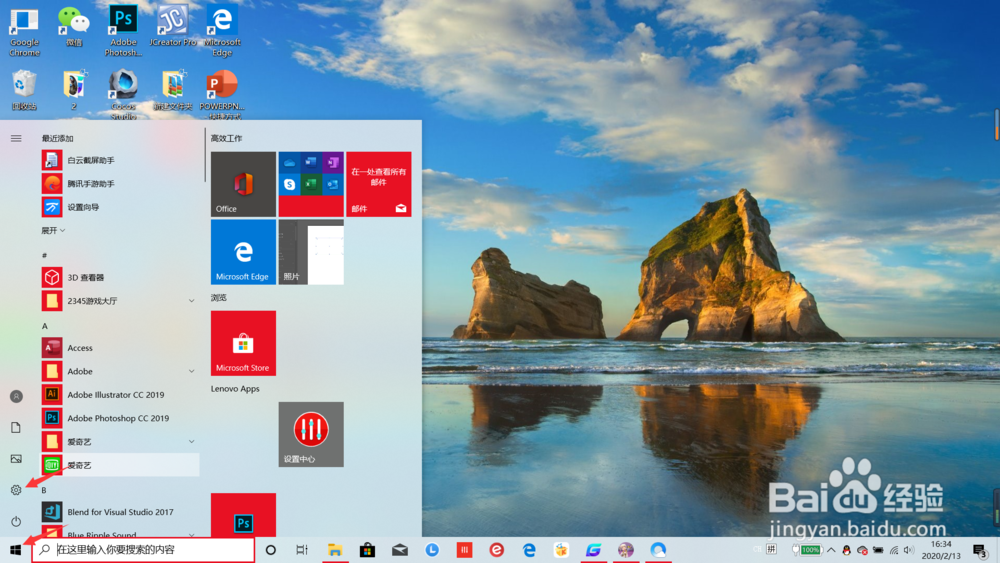Open Cortana circle on taskbar
The image size is (1000, 563).
pyautogui.click(x=270, y=550)
